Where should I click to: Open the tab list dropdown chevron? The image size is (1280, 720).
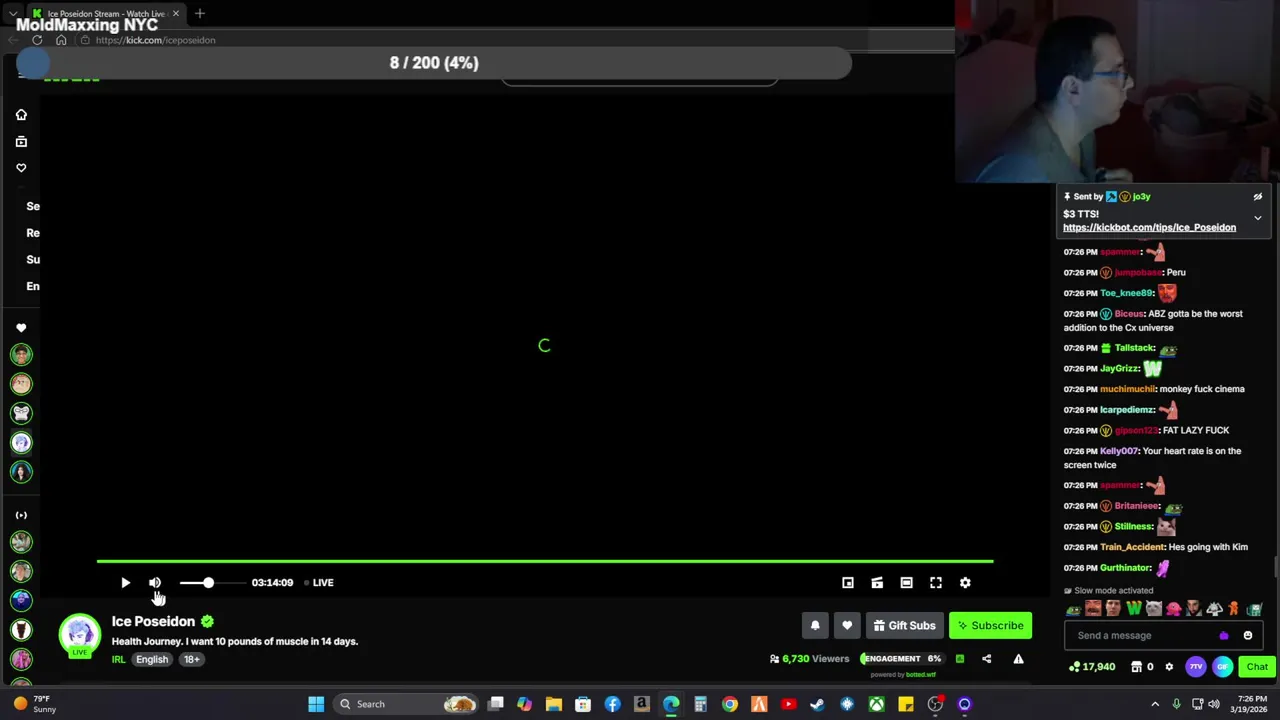pos(12,13)
